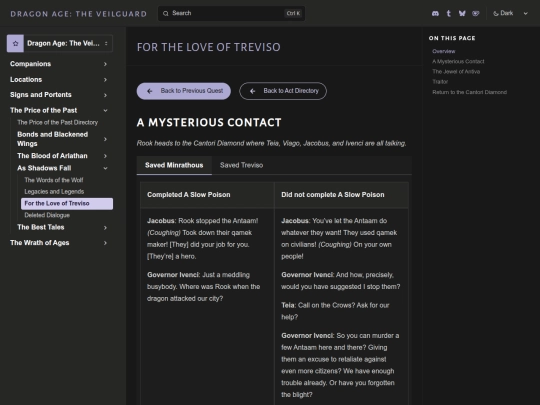Focus the Search input field
The image size is (540, 405).
coord(231,13)
